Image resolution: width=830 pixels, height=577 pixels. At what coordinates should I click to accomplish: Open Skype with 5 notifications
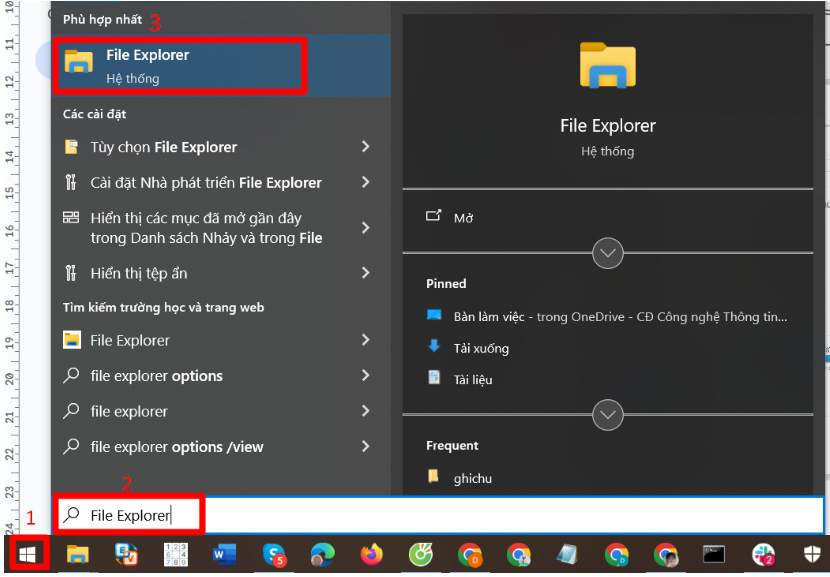(x=274, y=555)
